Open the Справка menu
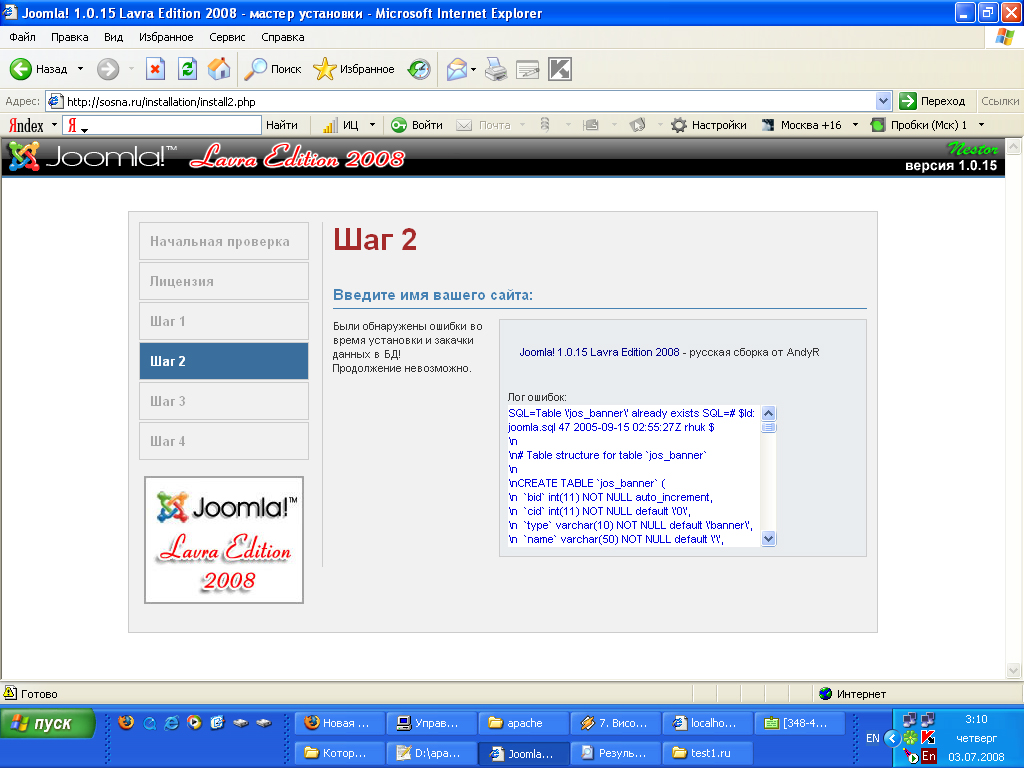This screenshot has height=768, width=1024. pos(283,37)
